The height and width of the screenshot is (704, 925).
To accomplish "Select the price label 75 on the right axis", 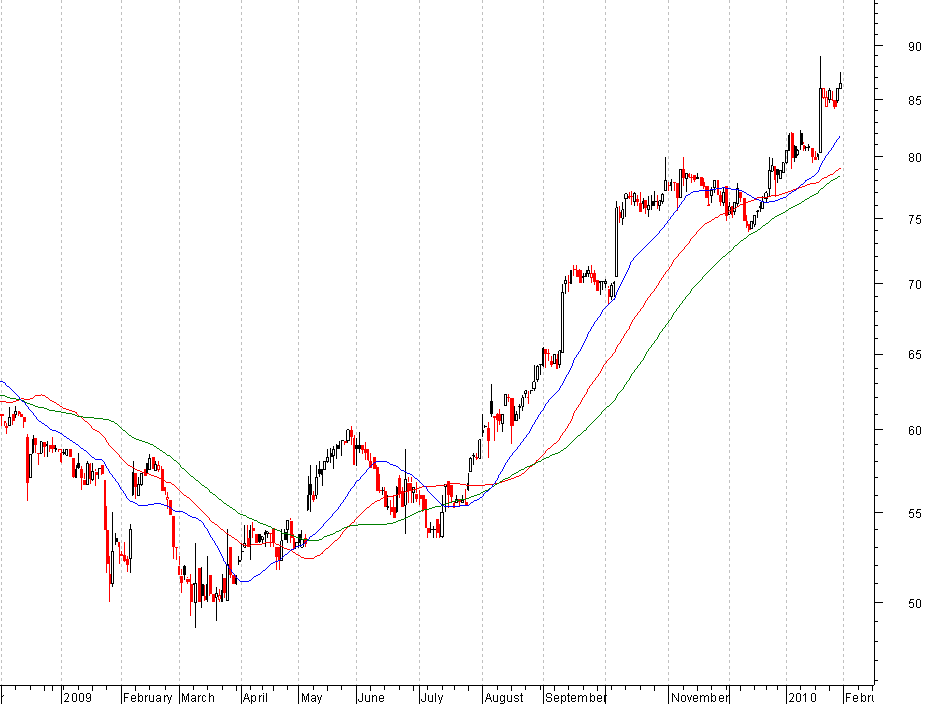I will coord(914,220).
